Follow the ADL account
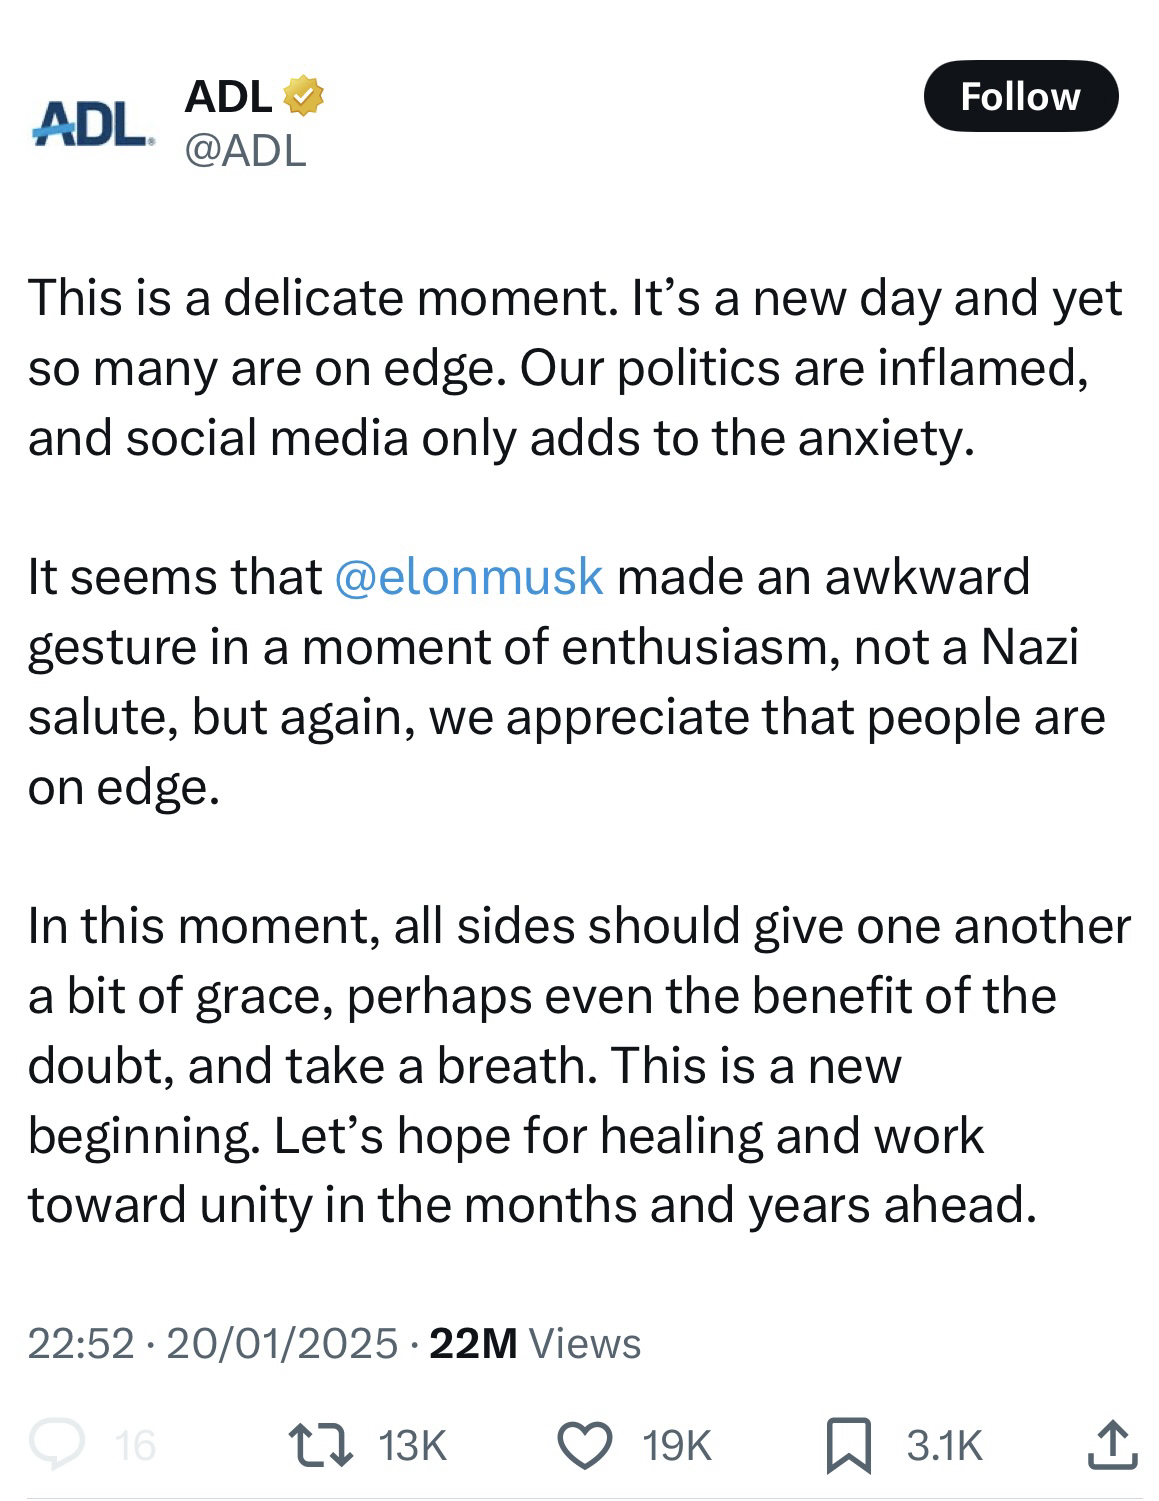 [1019, 97]
